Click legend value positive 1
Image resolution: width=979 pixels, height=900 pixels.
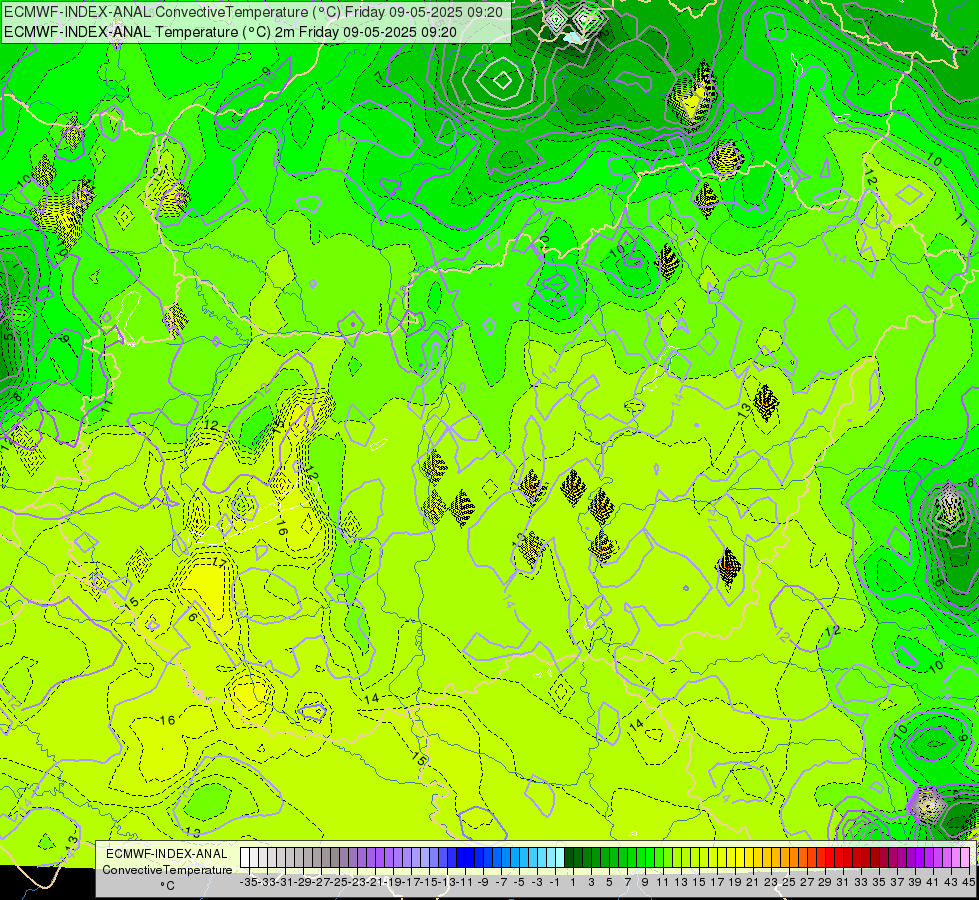pyautogui.click(x=573, y=882)
